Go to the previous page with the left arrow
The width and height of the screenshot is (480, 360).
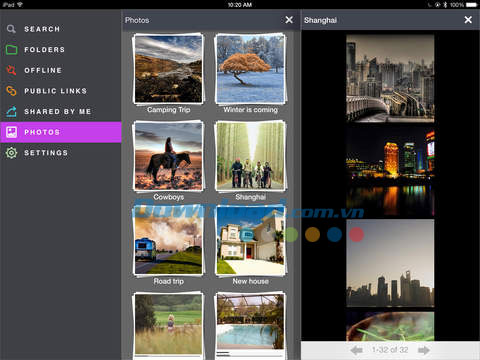tap(357, 350)
